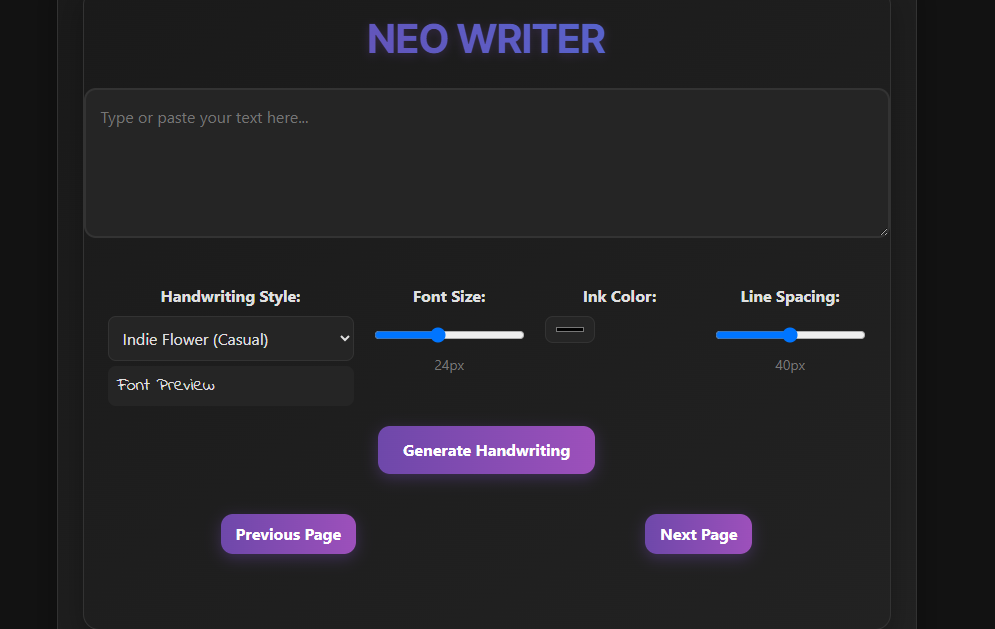Image resolution: width=995 pixels, height=629 pixels.
Task: Advance with the Next Page button
Action: click(x=698, y=534)
